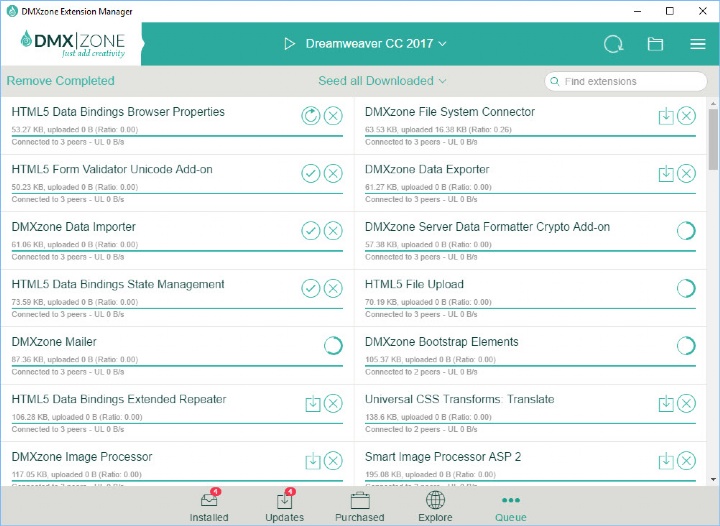
Task: Remove DMXzone Image Processor from queue
Action: [333, 461]
